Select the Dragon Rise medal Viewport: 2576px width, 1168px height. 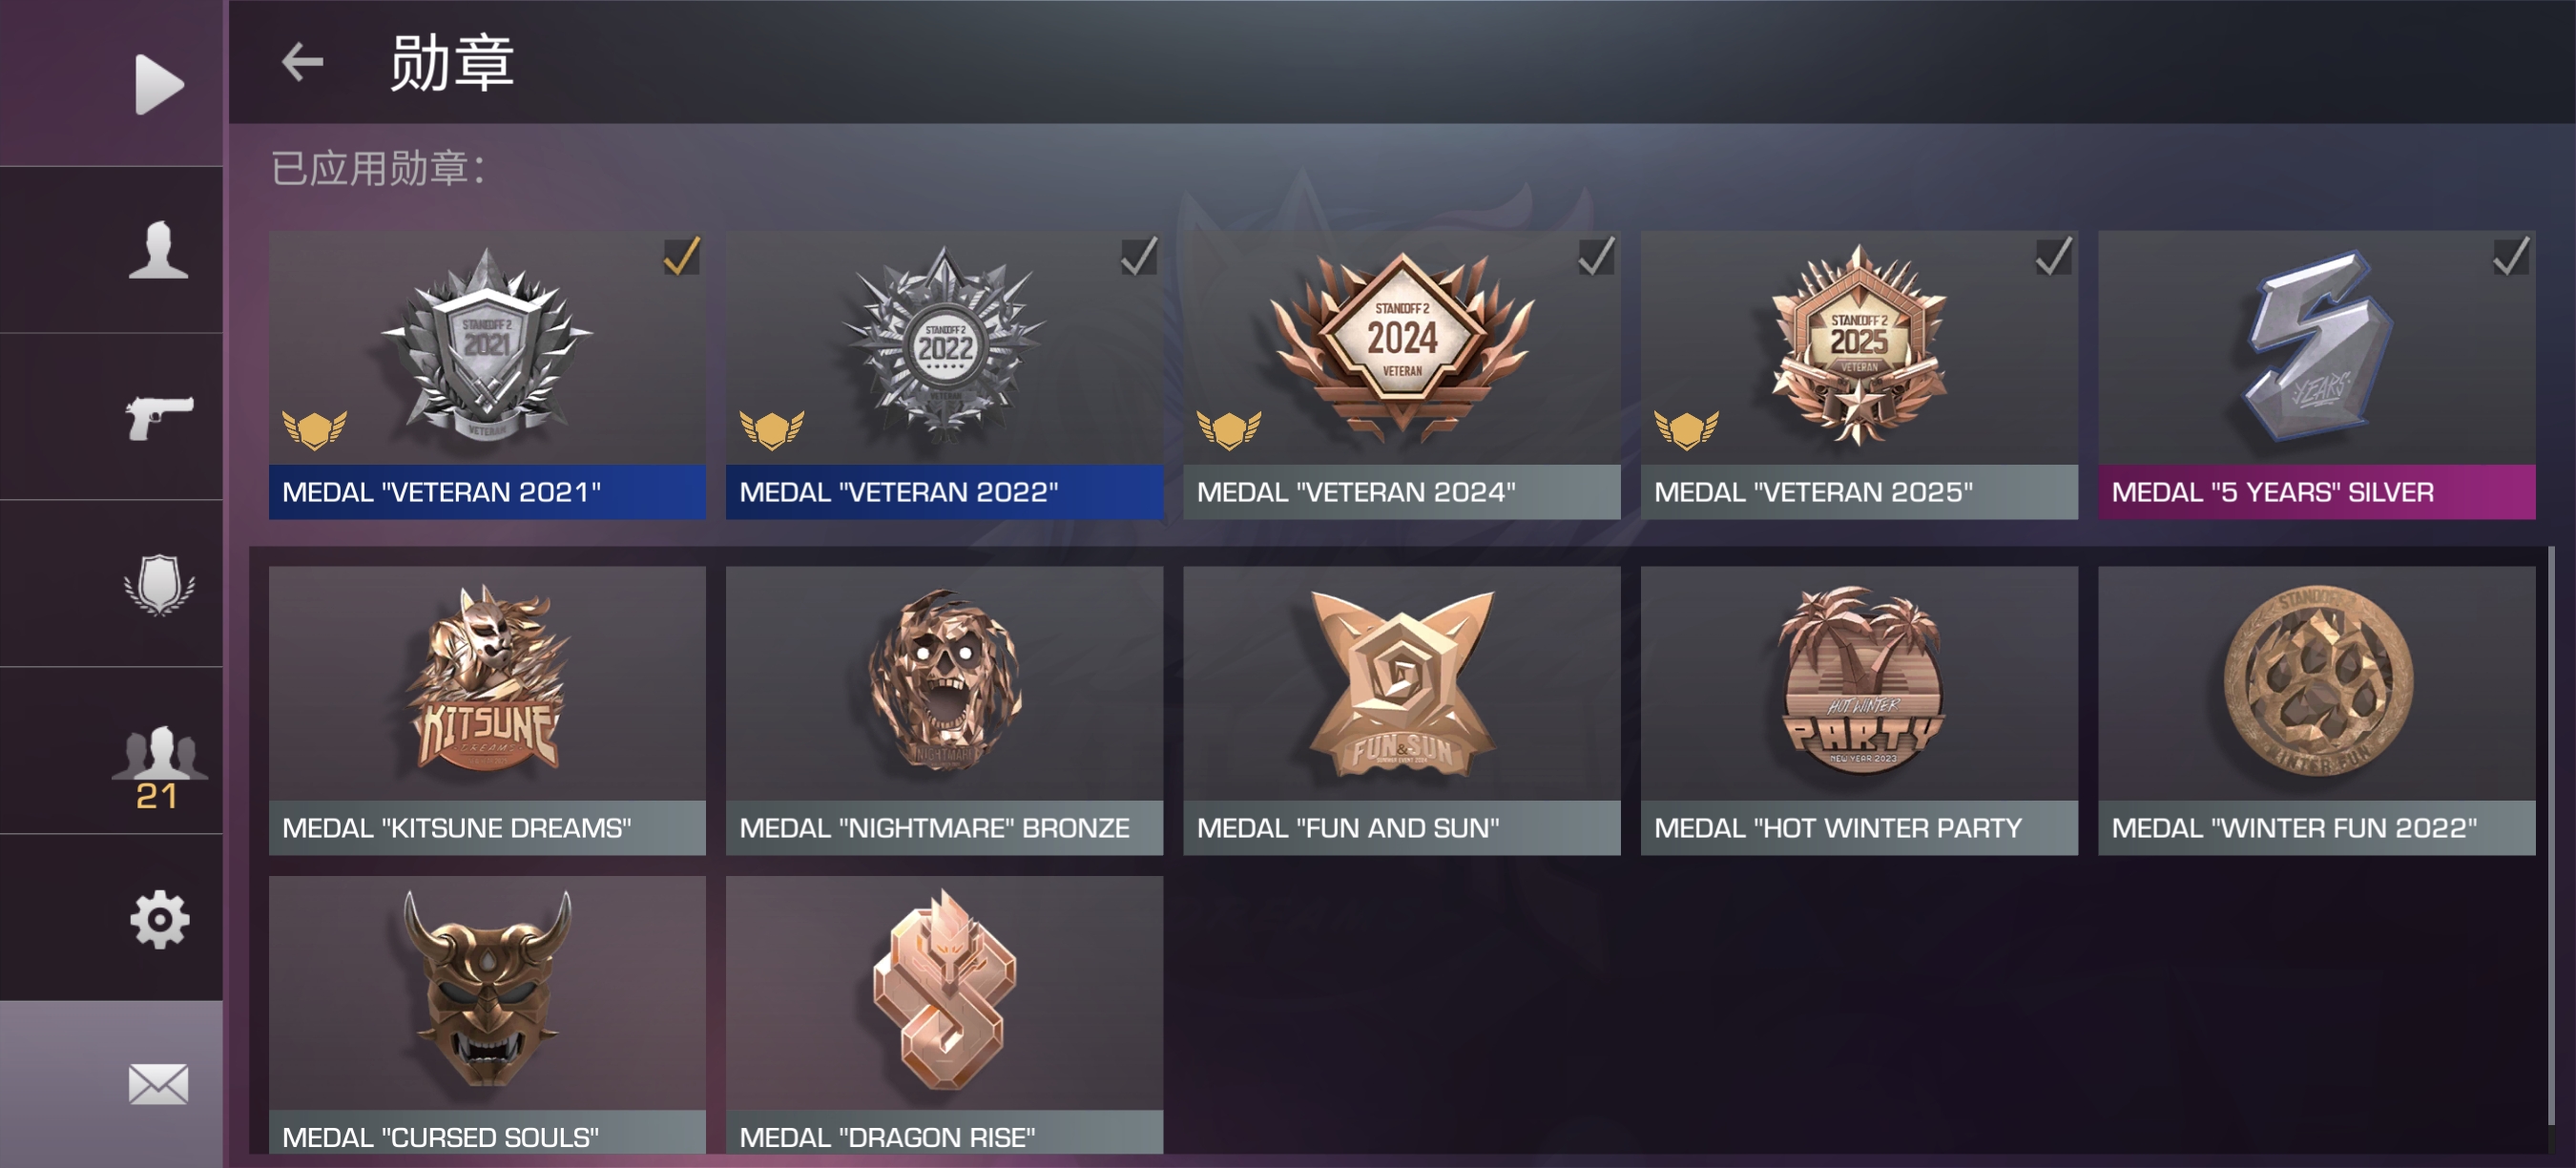(944, 1015)
